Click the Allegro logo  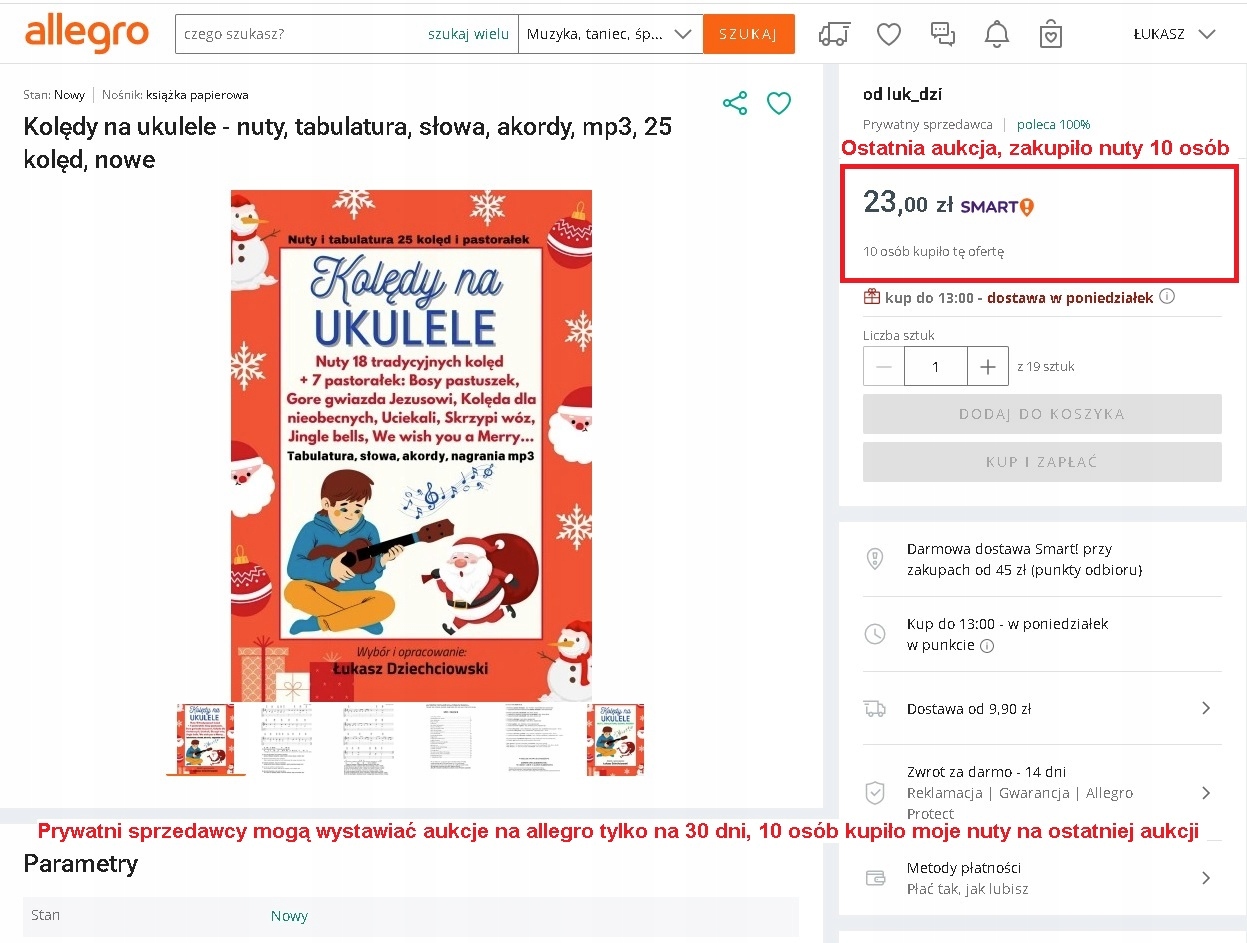(x=87, y=33)
